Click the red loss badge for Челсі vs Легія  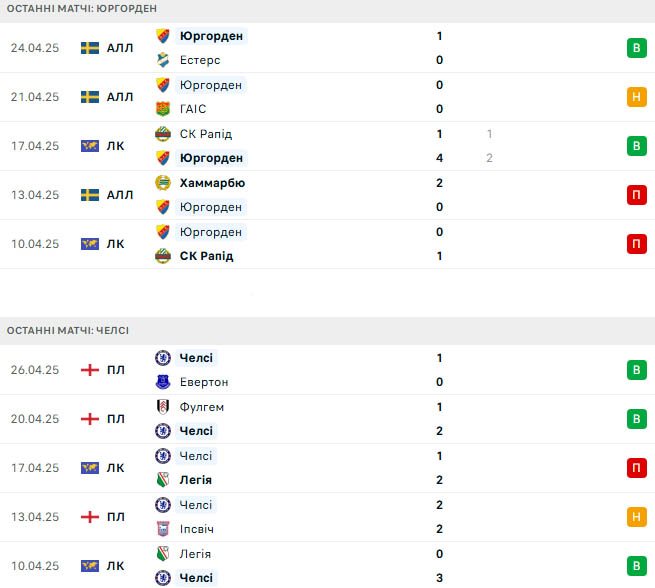[x=636, y=468]
